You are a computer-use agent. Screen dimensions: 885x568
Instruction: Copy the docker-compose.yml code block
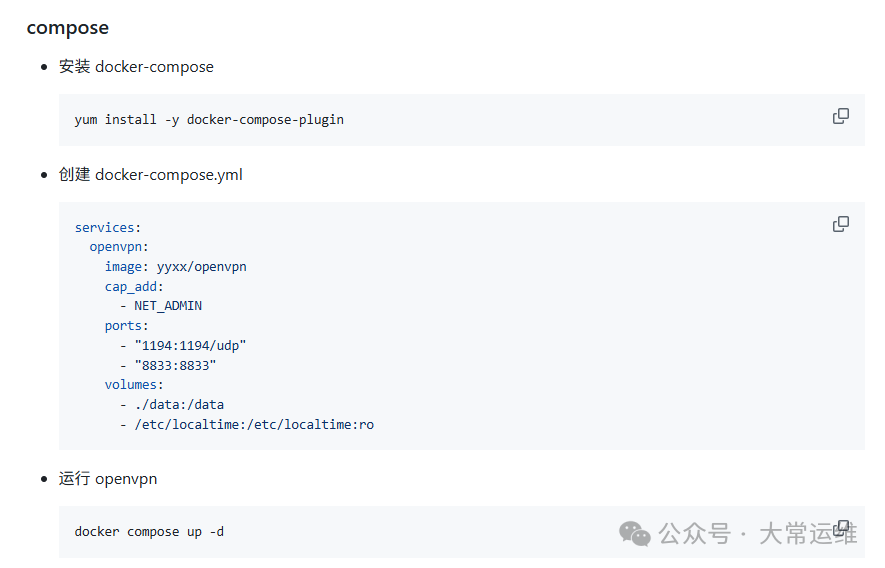tap(840, 224)
